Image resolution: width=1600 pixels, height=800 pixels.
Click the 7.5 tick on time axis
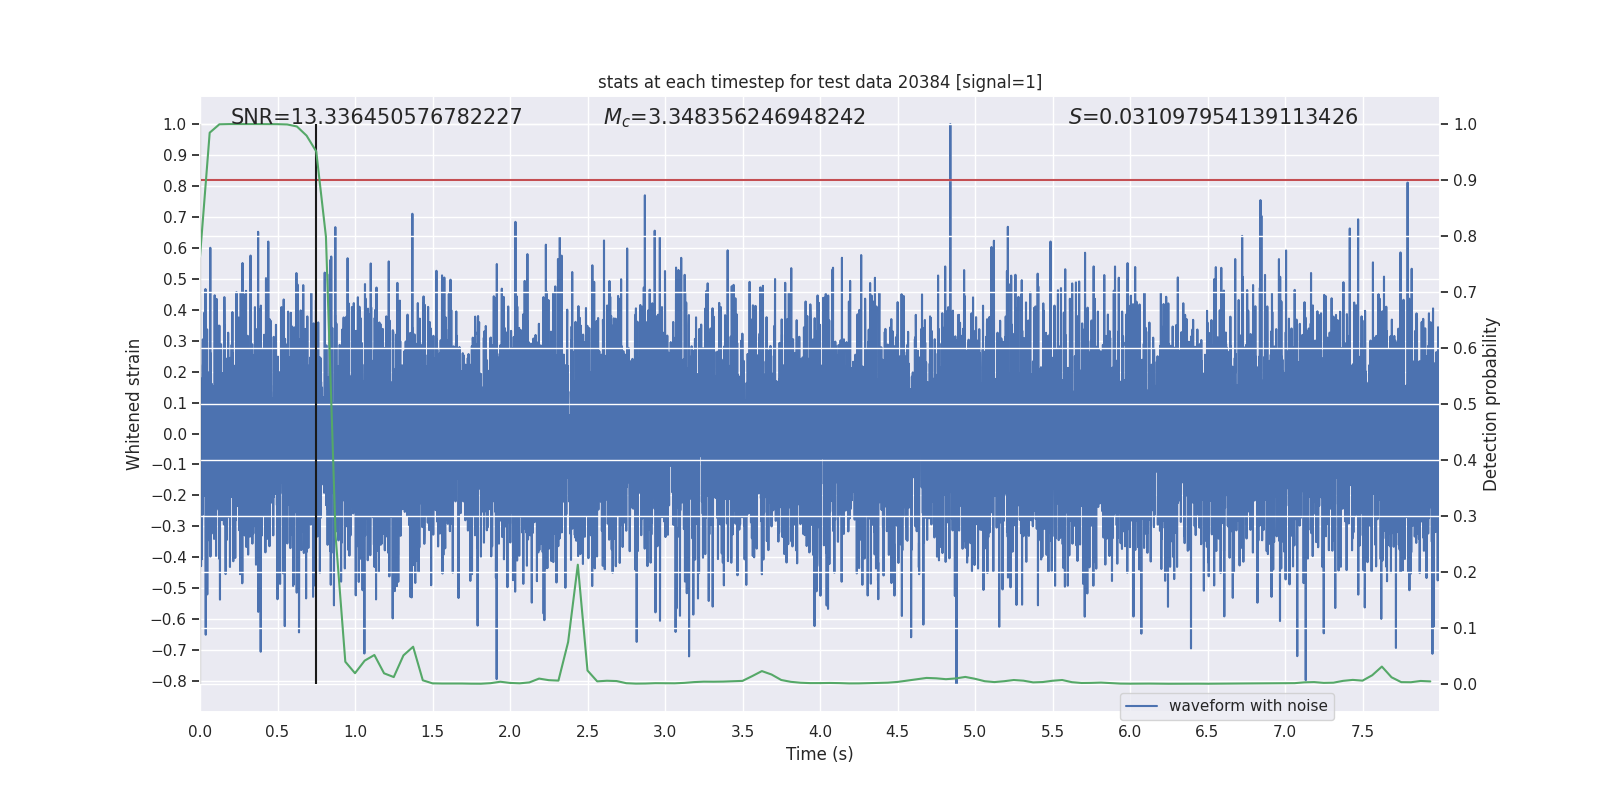click(x=1362, y=731)
